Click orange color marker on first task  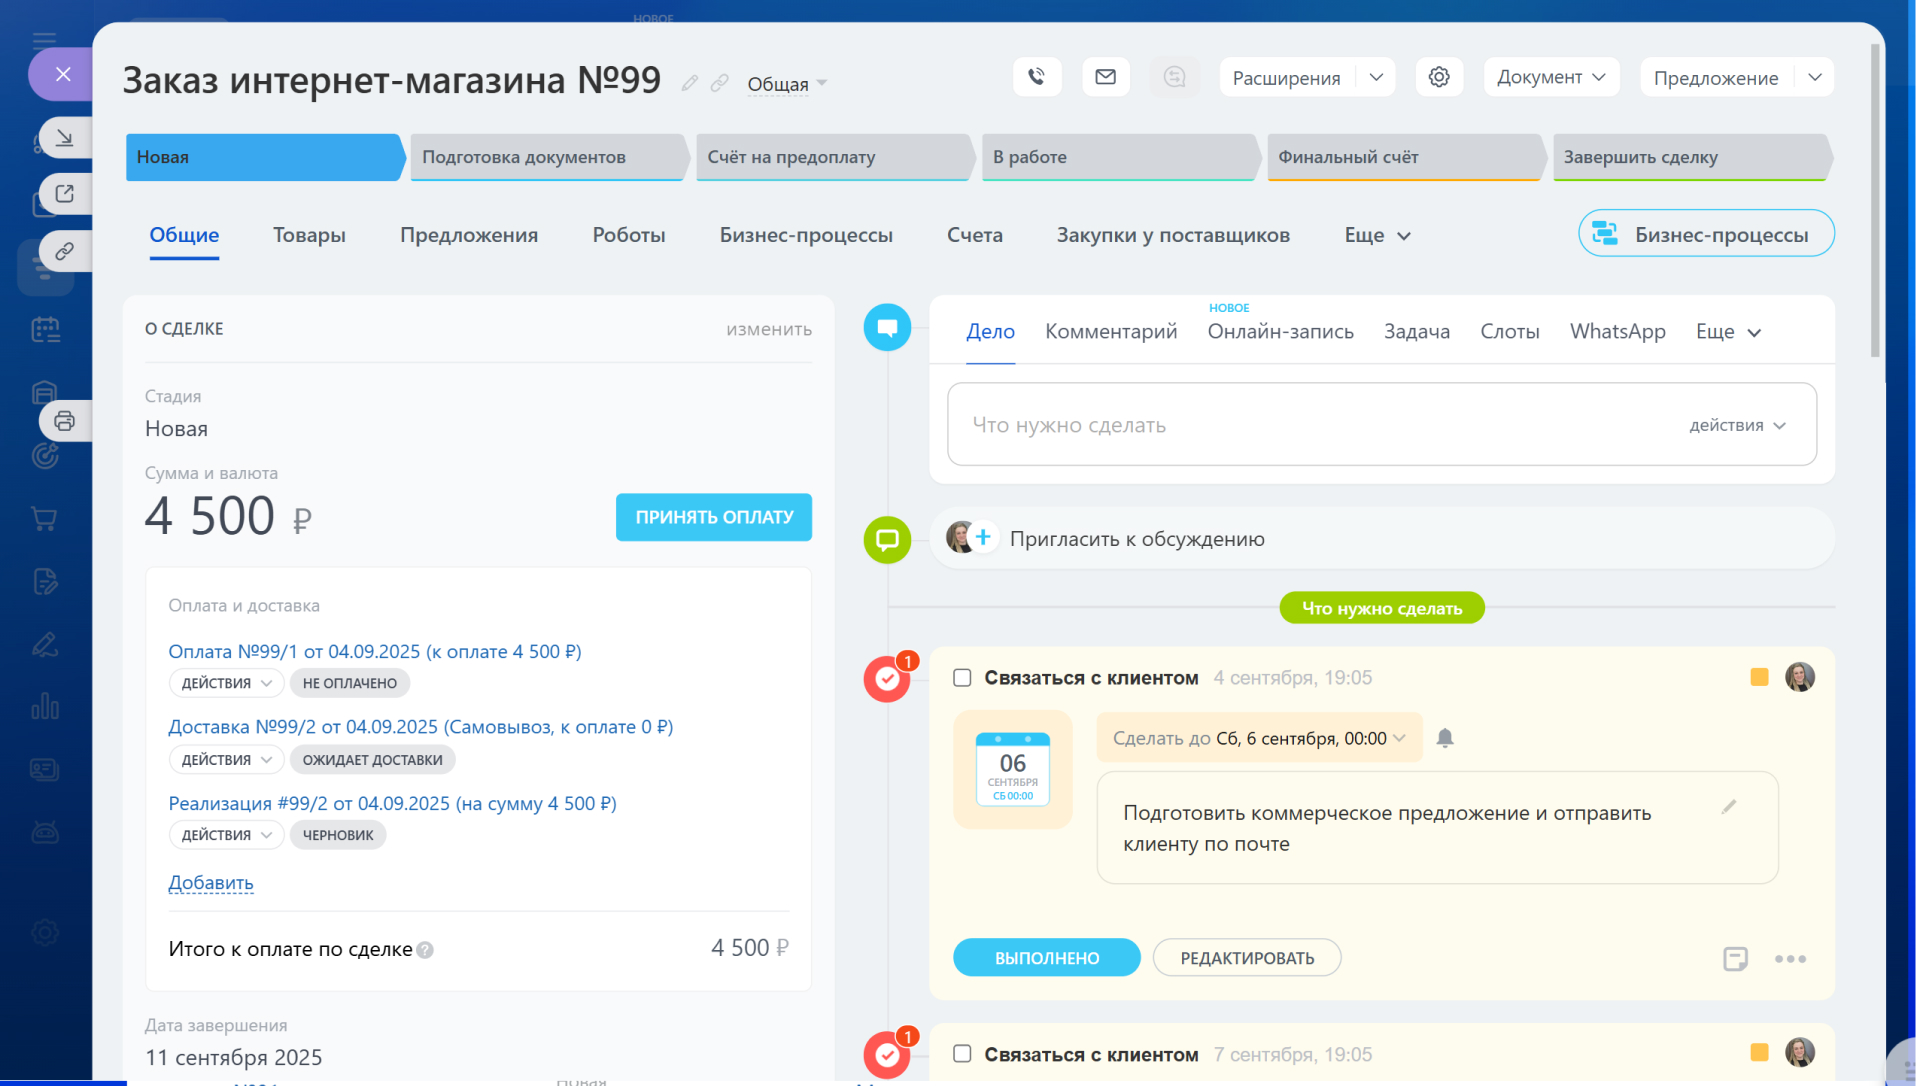pos(1759,677)
